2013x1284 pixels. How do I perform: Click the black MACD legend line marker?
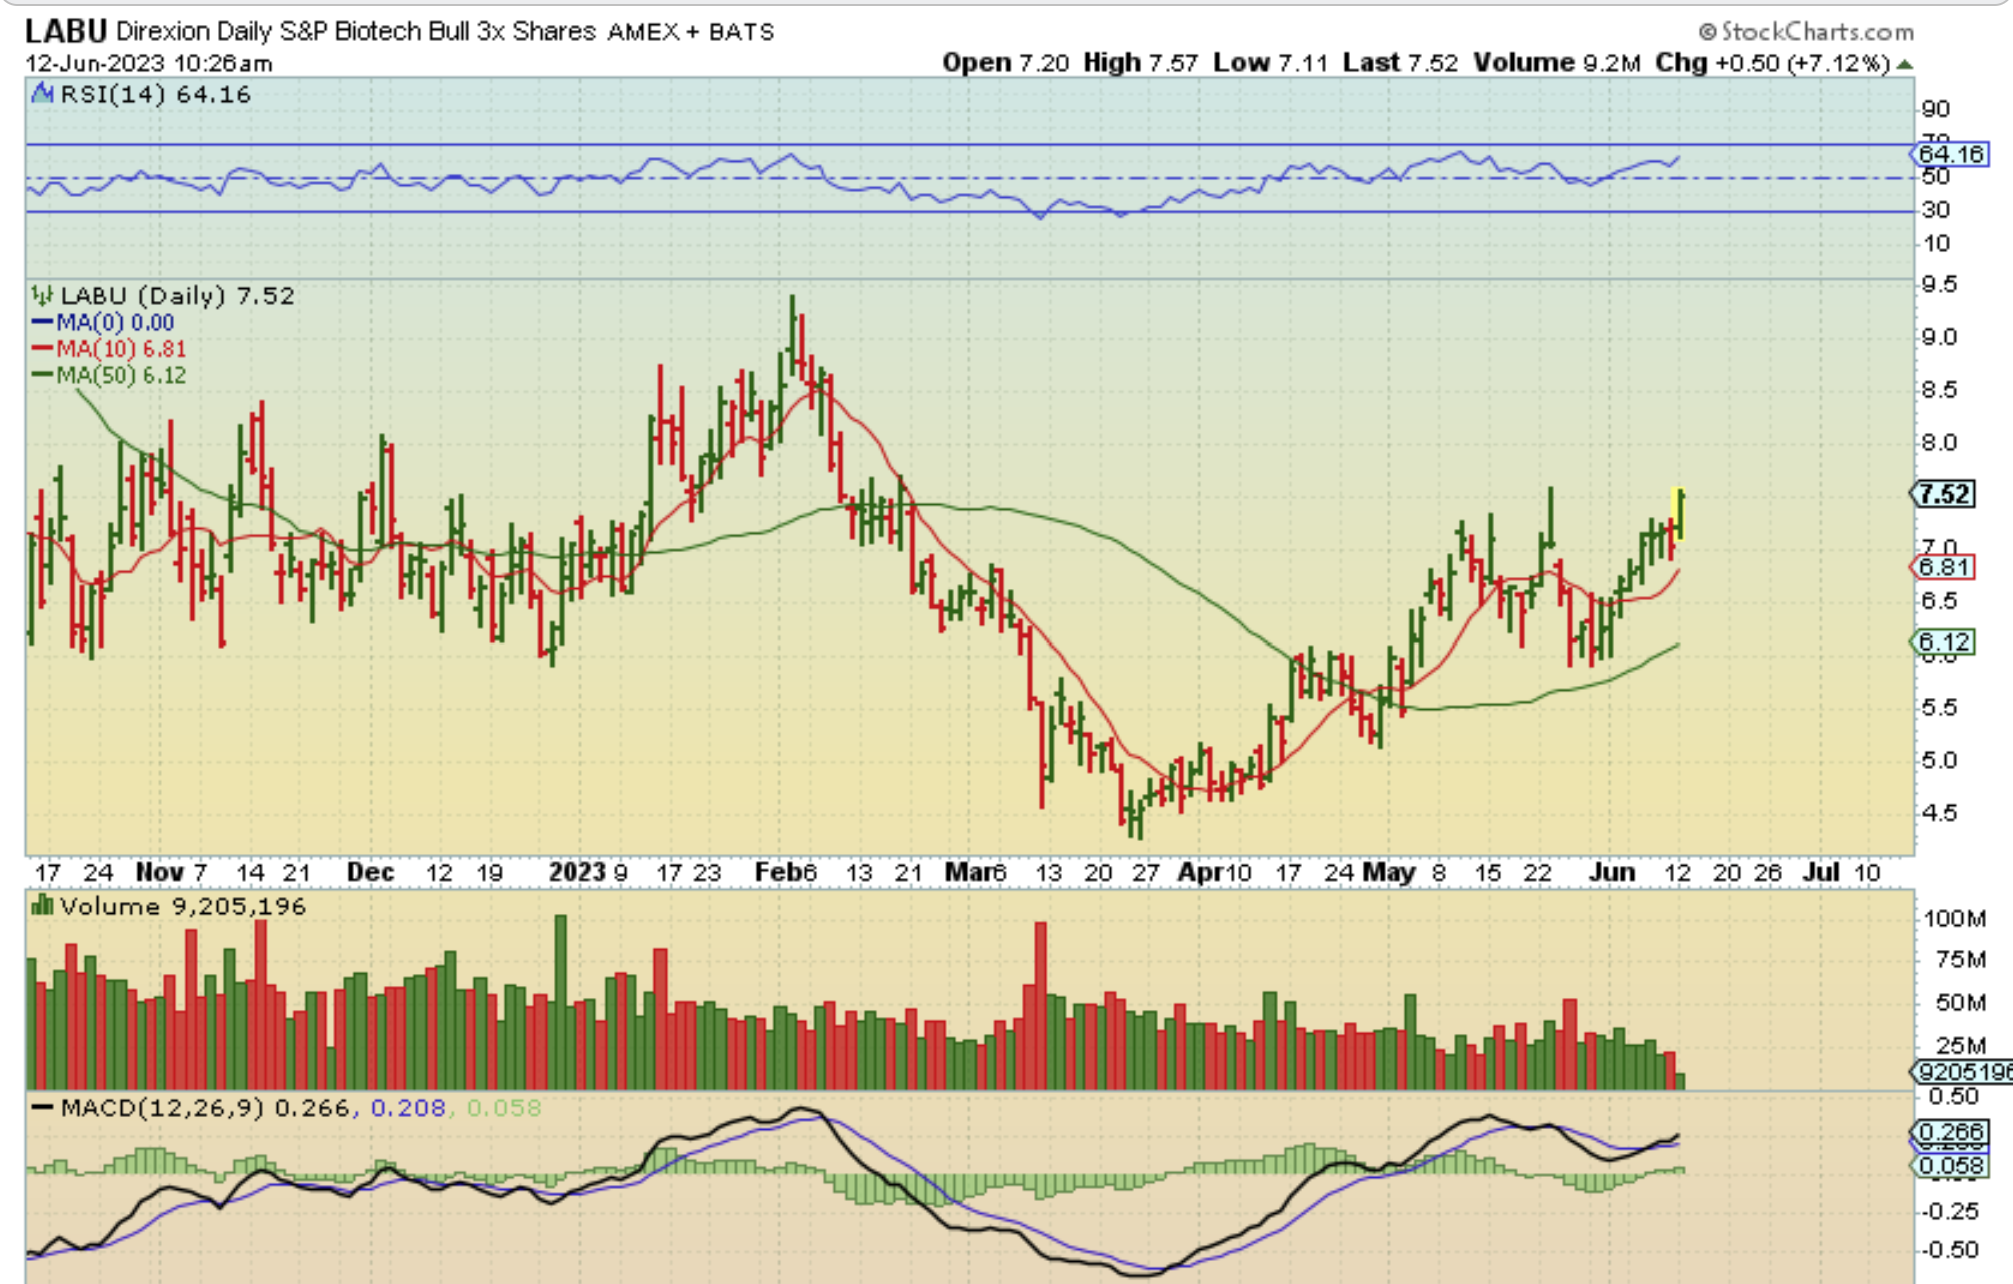42,1107
